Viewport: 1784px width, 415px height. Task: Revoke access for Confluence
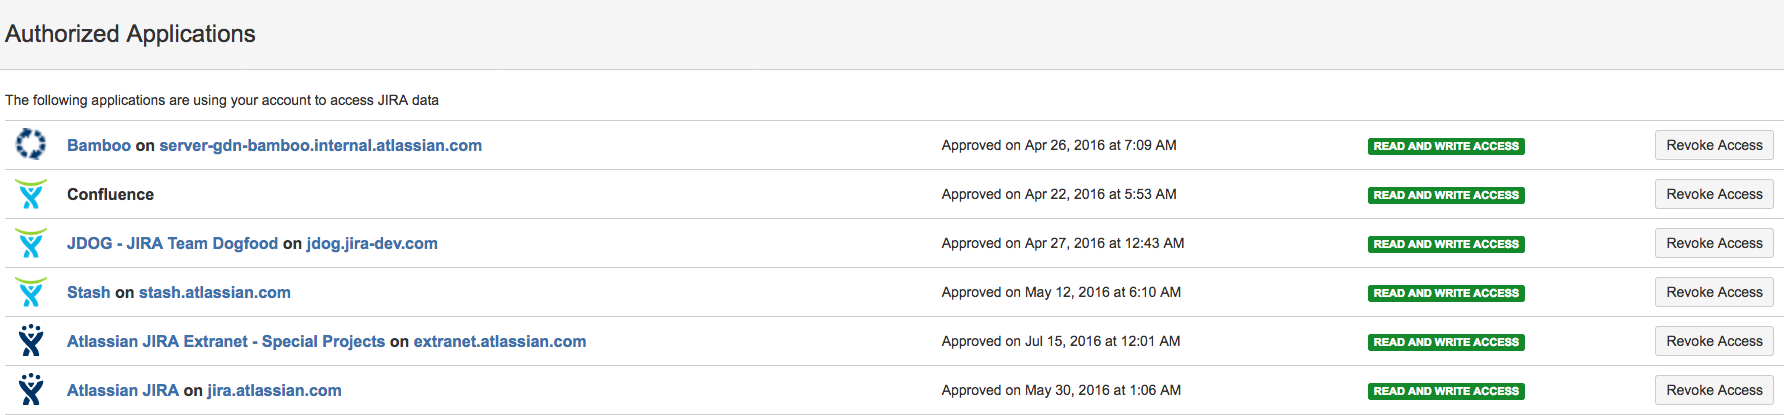1713,195
